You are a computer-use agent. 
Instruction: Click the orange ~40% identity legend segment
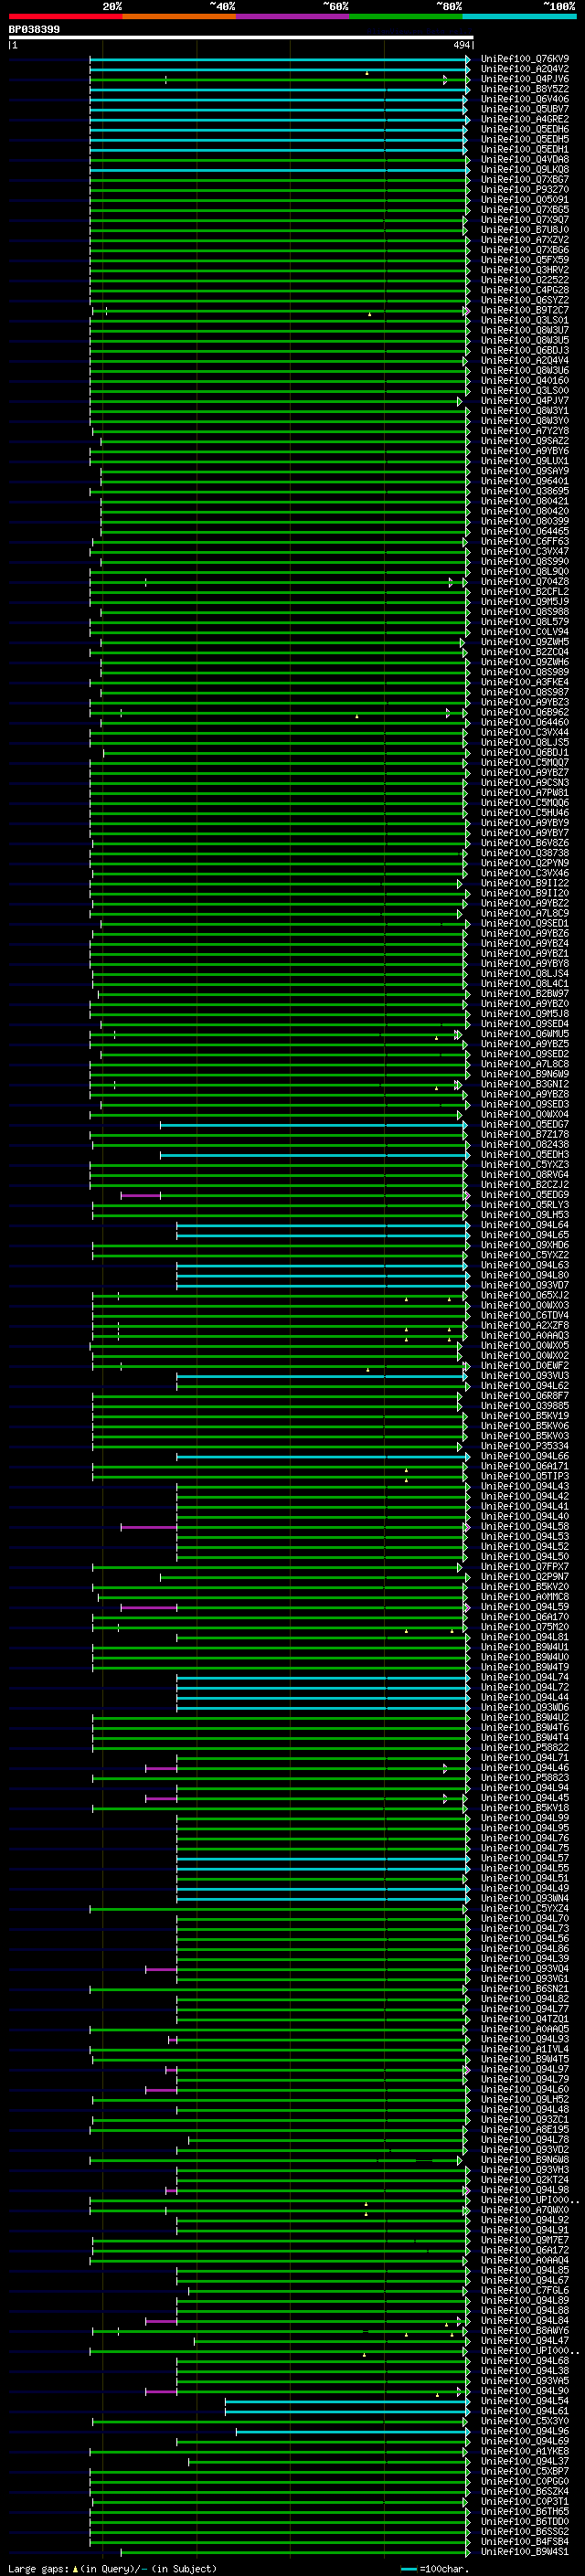pyautogui.click(x=179, y=16)
